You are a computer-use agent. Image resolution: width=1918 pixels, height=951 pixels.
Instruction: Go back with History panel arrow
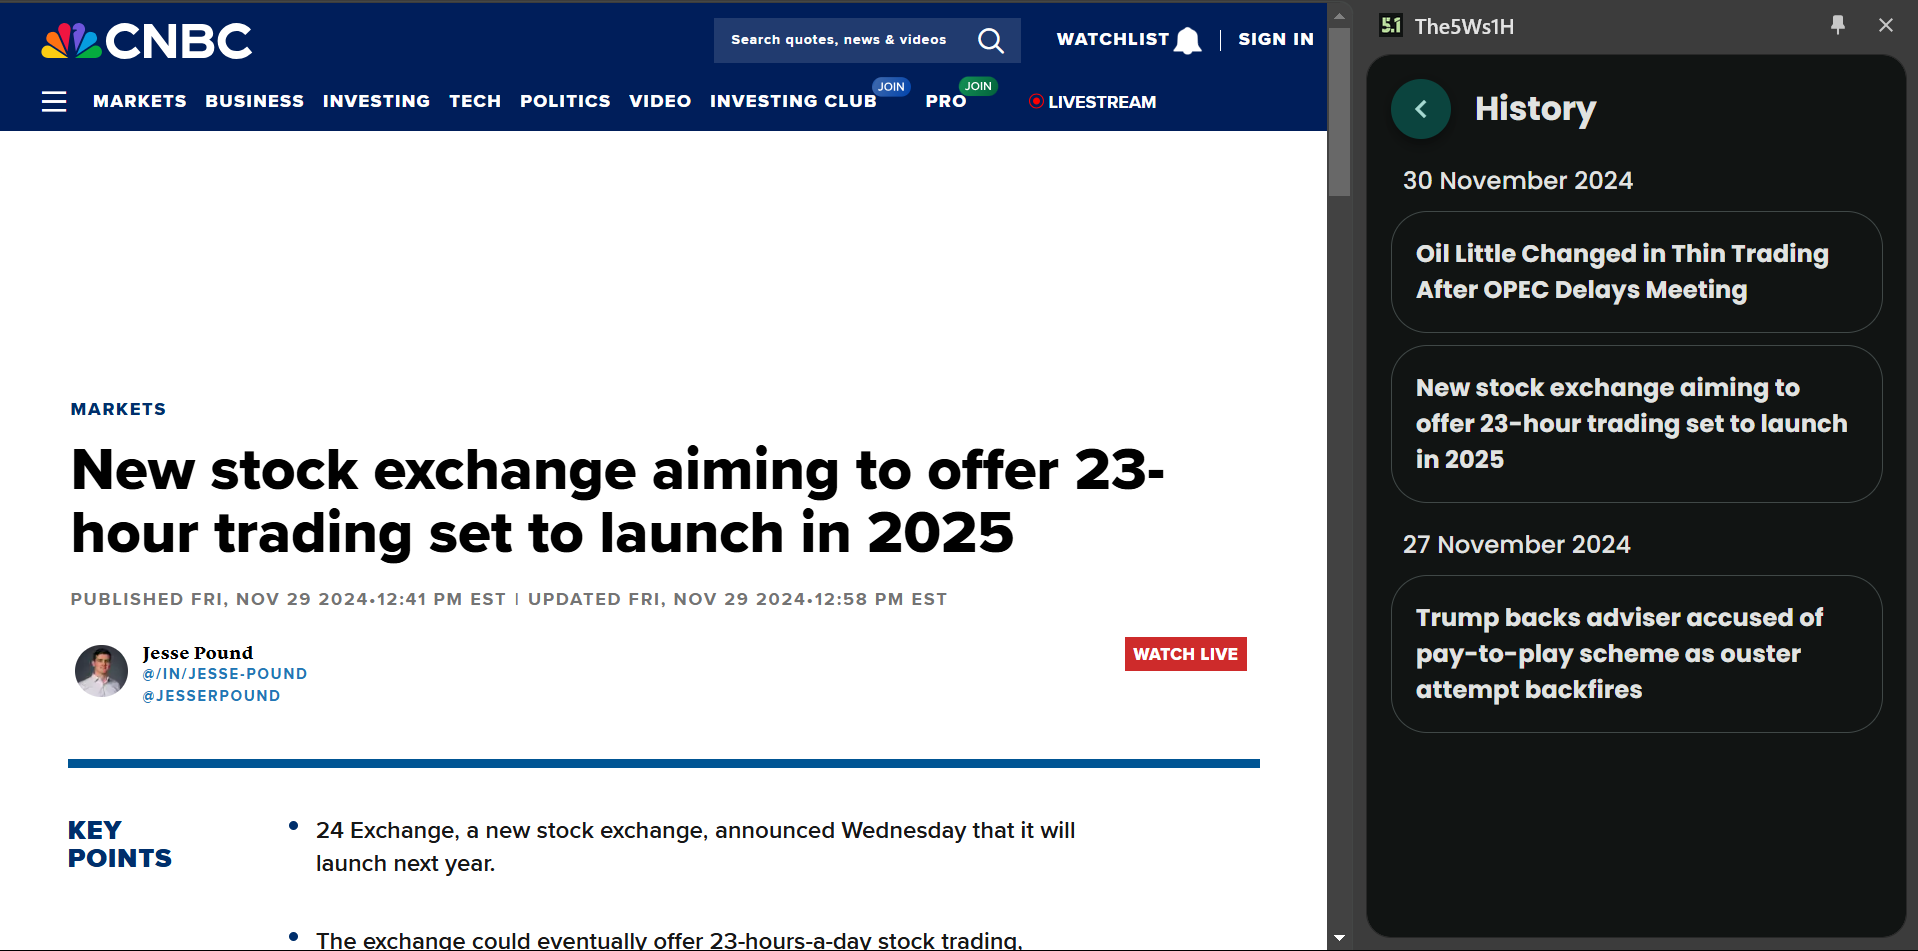1421,109
